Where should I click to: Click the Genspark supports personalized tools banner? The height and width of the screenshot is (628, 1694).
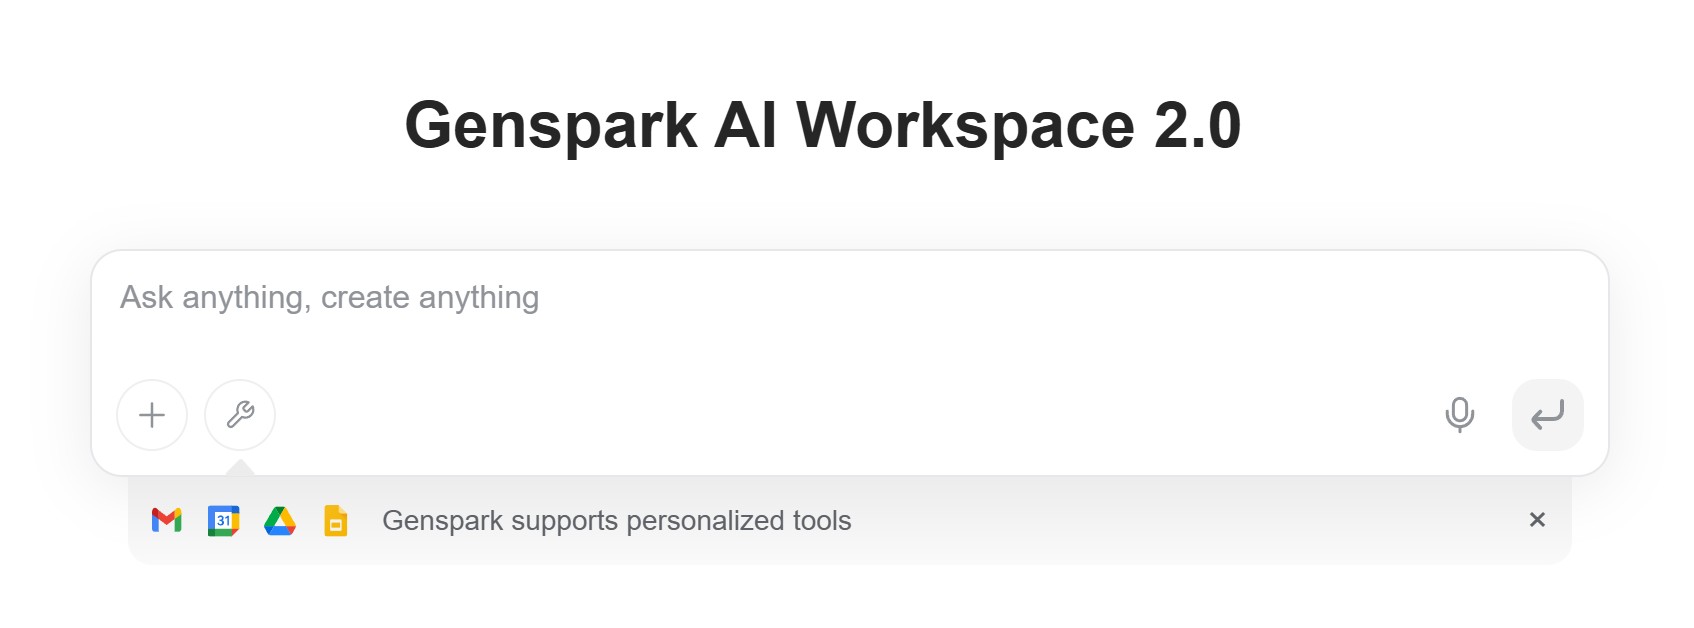pos(615,520)
